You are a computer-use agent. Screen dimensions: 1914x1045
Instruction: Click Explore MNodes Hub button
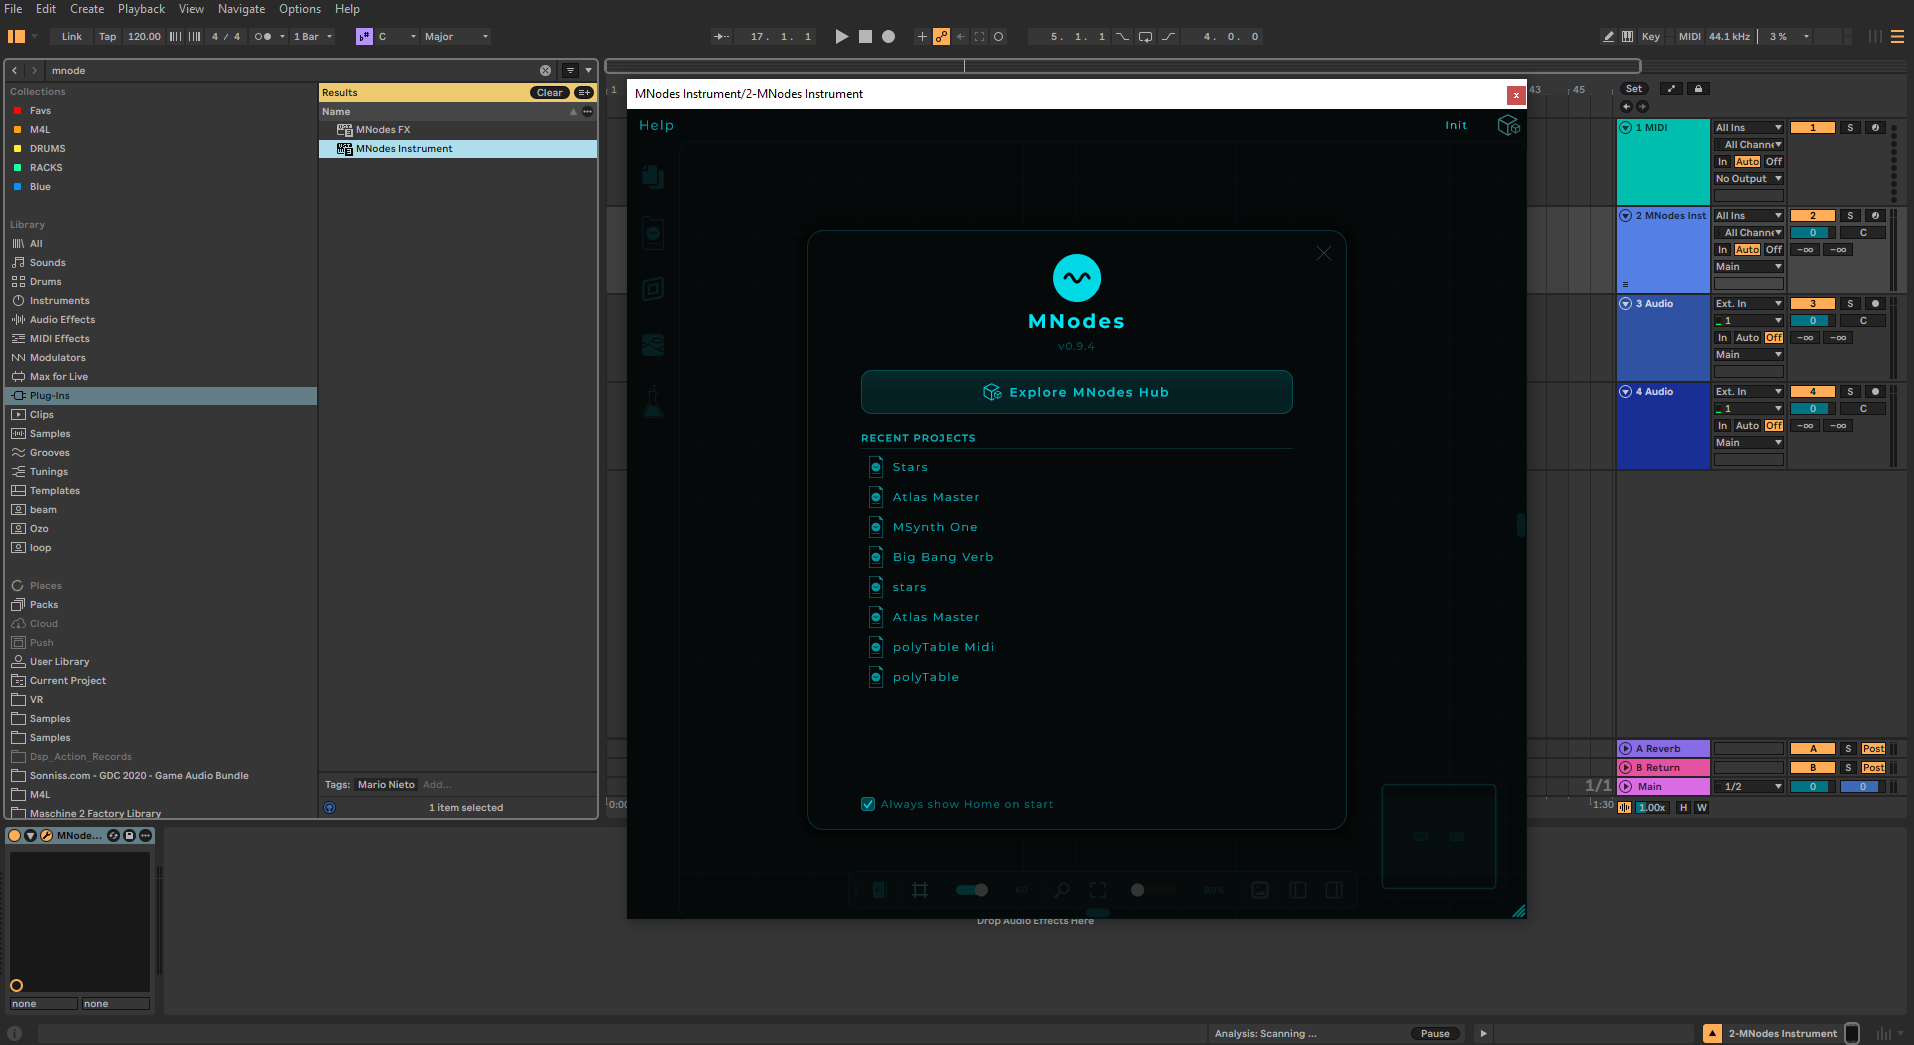point(1077,392)
